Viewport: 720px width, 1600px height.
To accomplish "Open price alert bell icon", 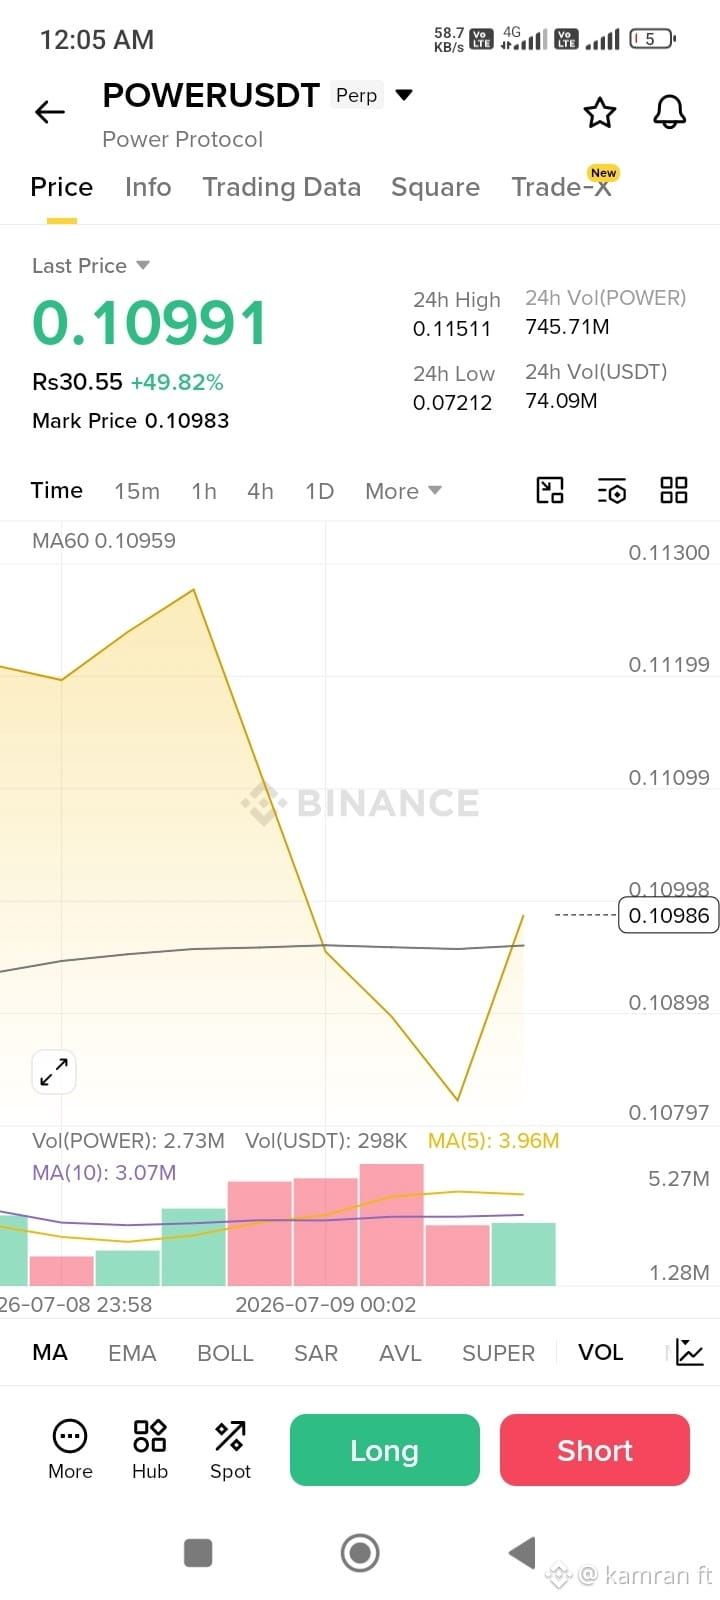I will [670, 112].
